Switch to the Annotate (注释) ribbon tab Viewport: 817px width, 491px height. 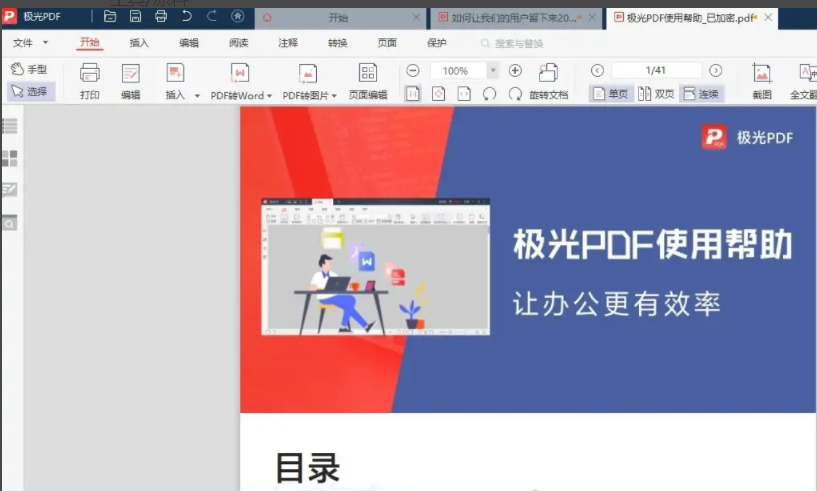coord(288,43)
